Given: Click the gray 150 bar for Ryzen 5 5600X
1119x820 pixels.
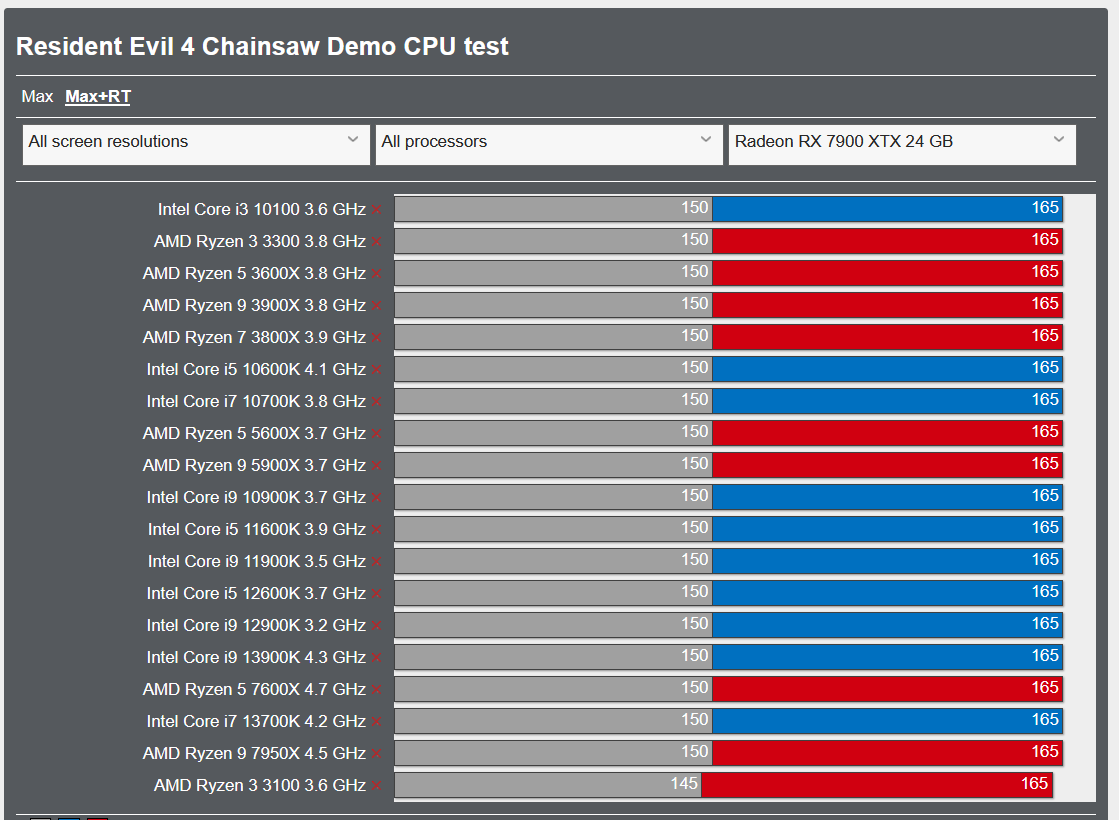Looking at the screenshot, I should (554, 432).
